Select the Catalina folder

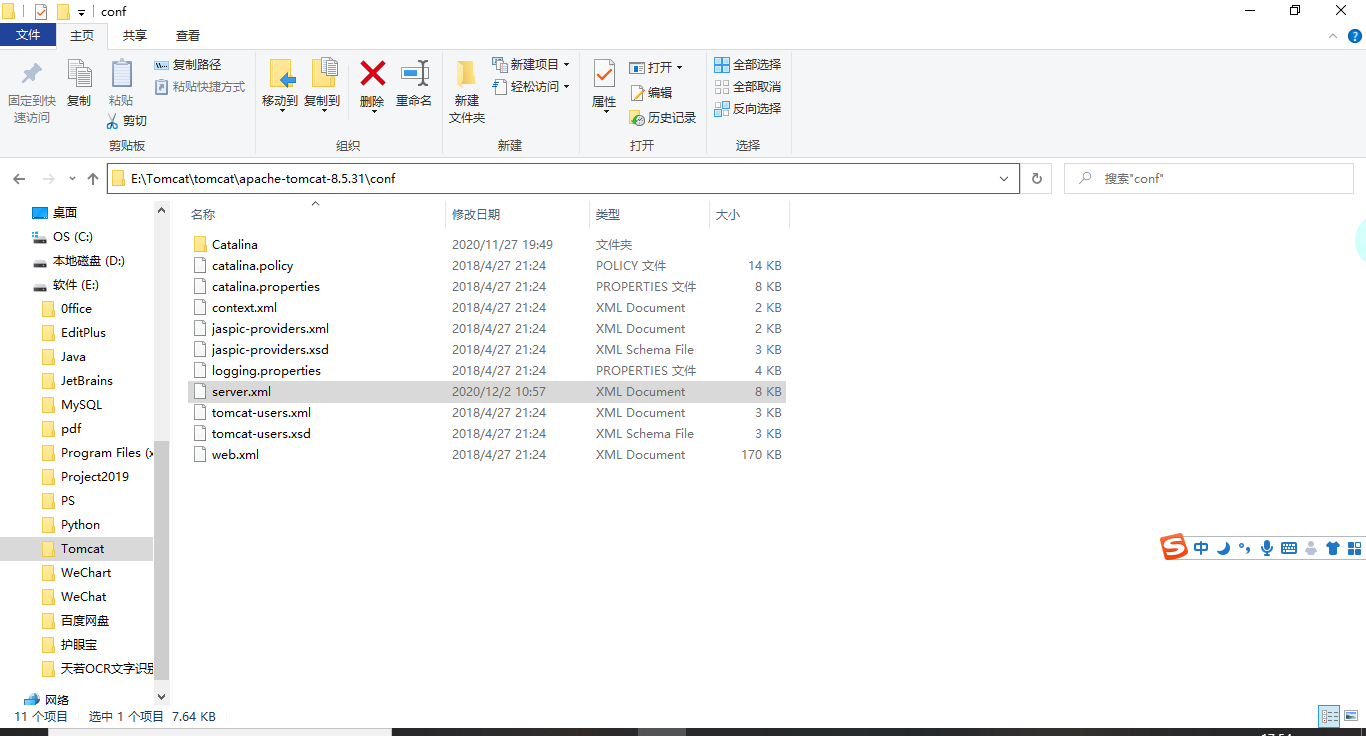point(487,245)
